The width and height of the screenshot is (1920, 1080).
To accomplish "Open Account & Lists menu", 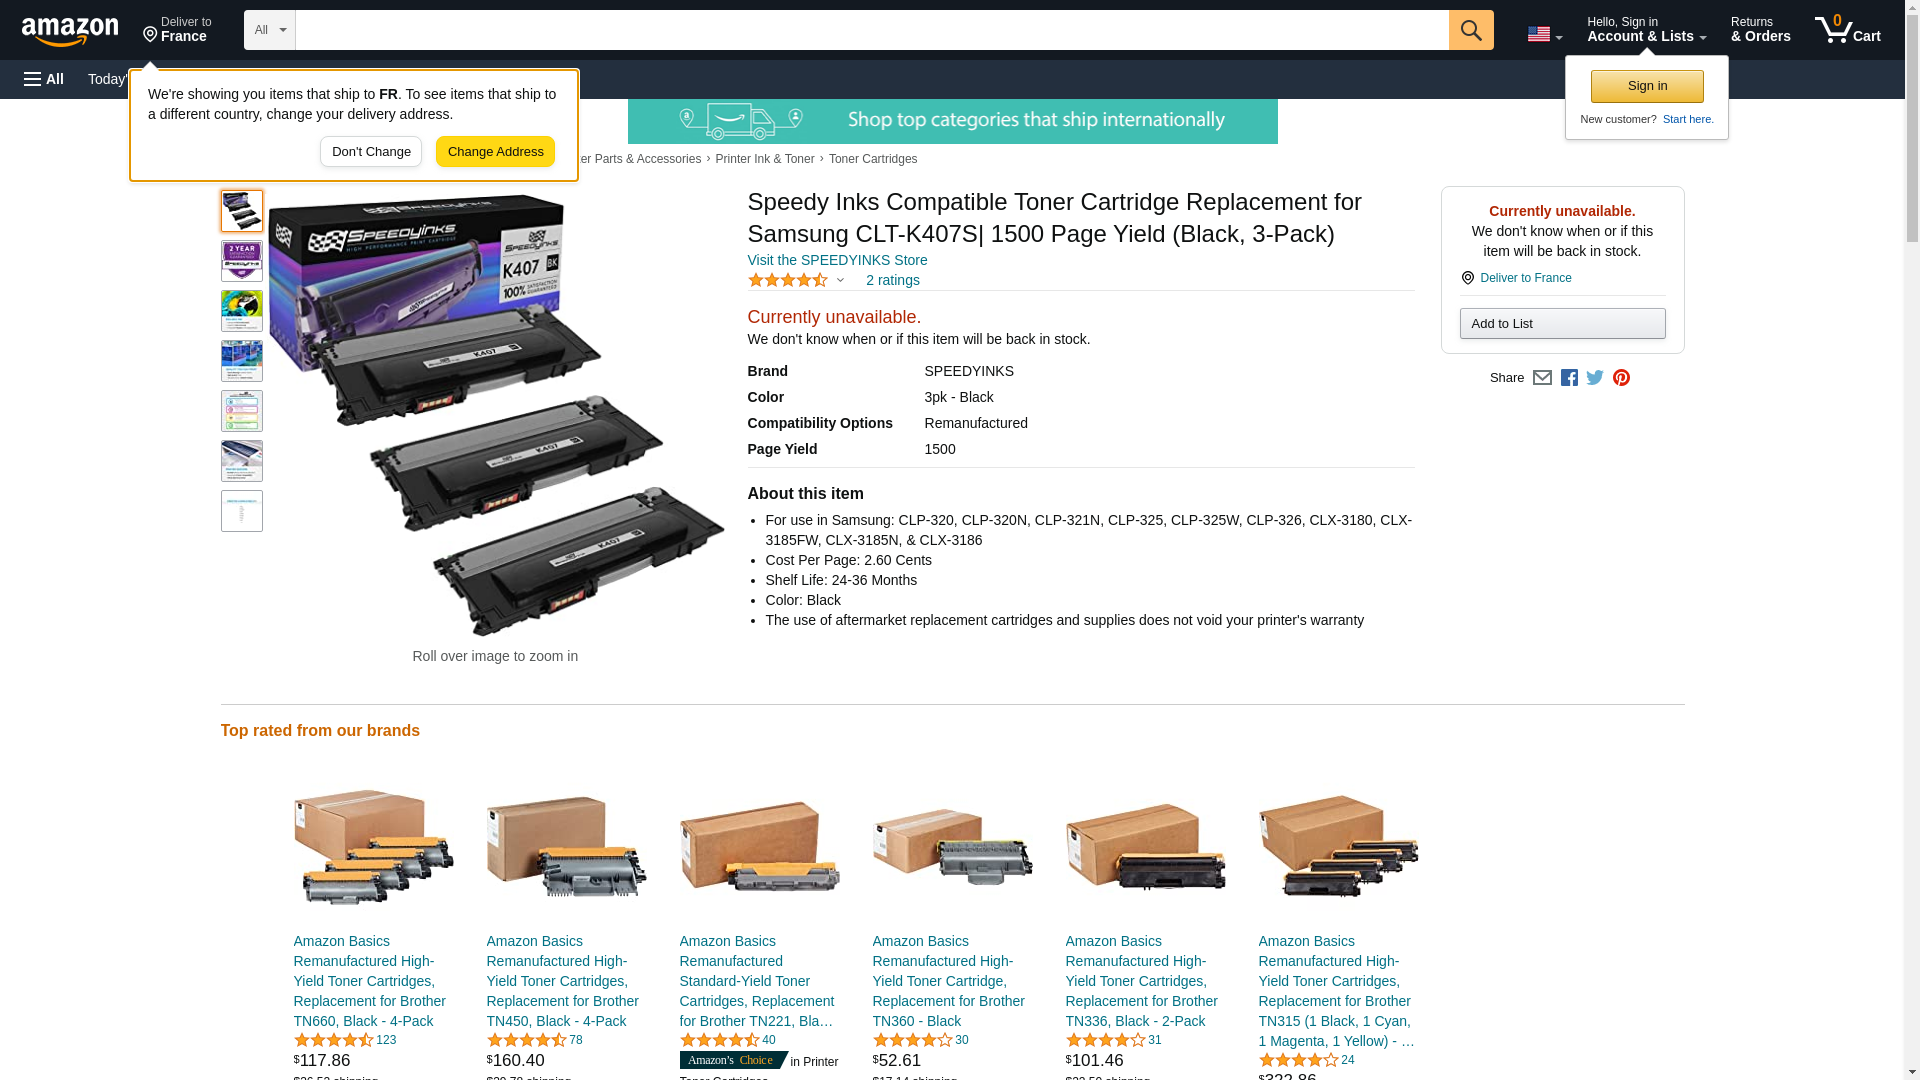I will point(1646,30).
